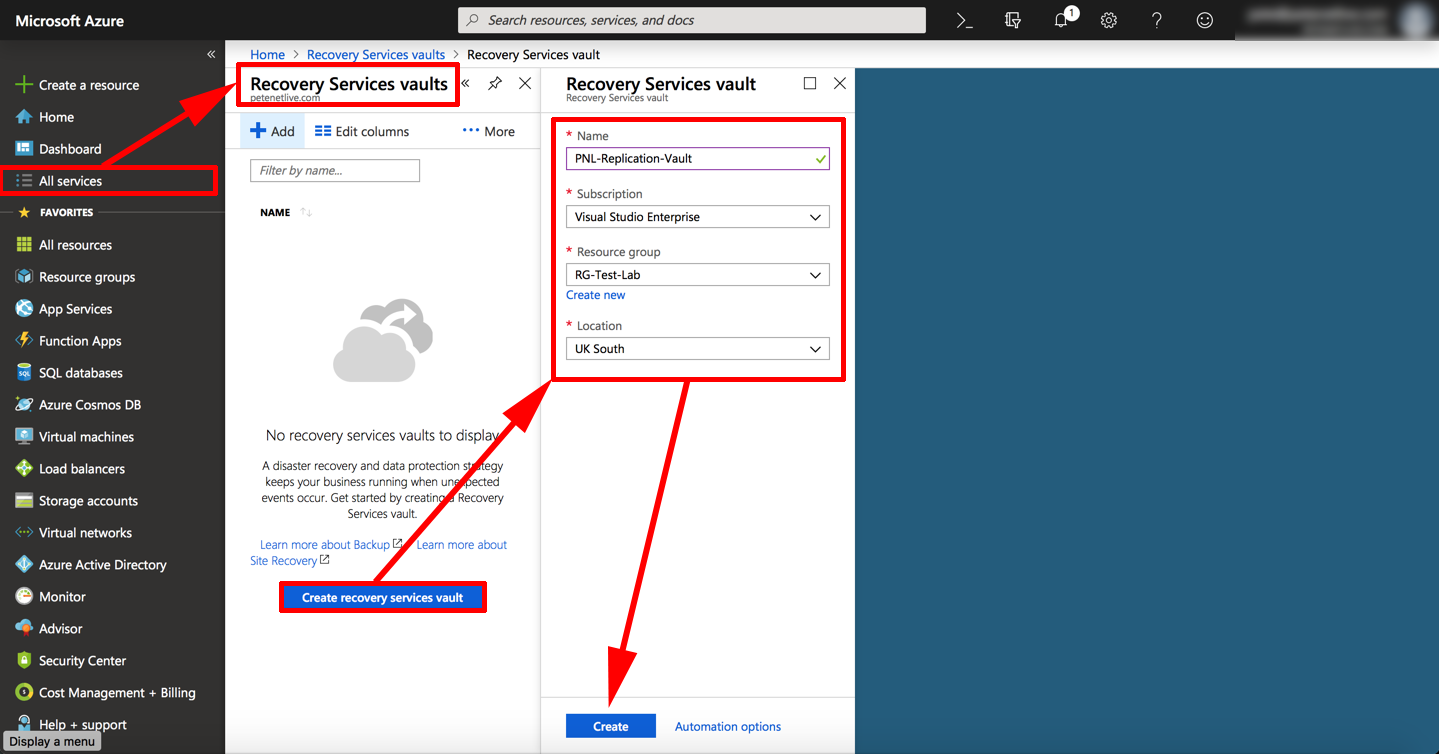
Task: Click the Virtual networks icon
Action: [24, 533]
